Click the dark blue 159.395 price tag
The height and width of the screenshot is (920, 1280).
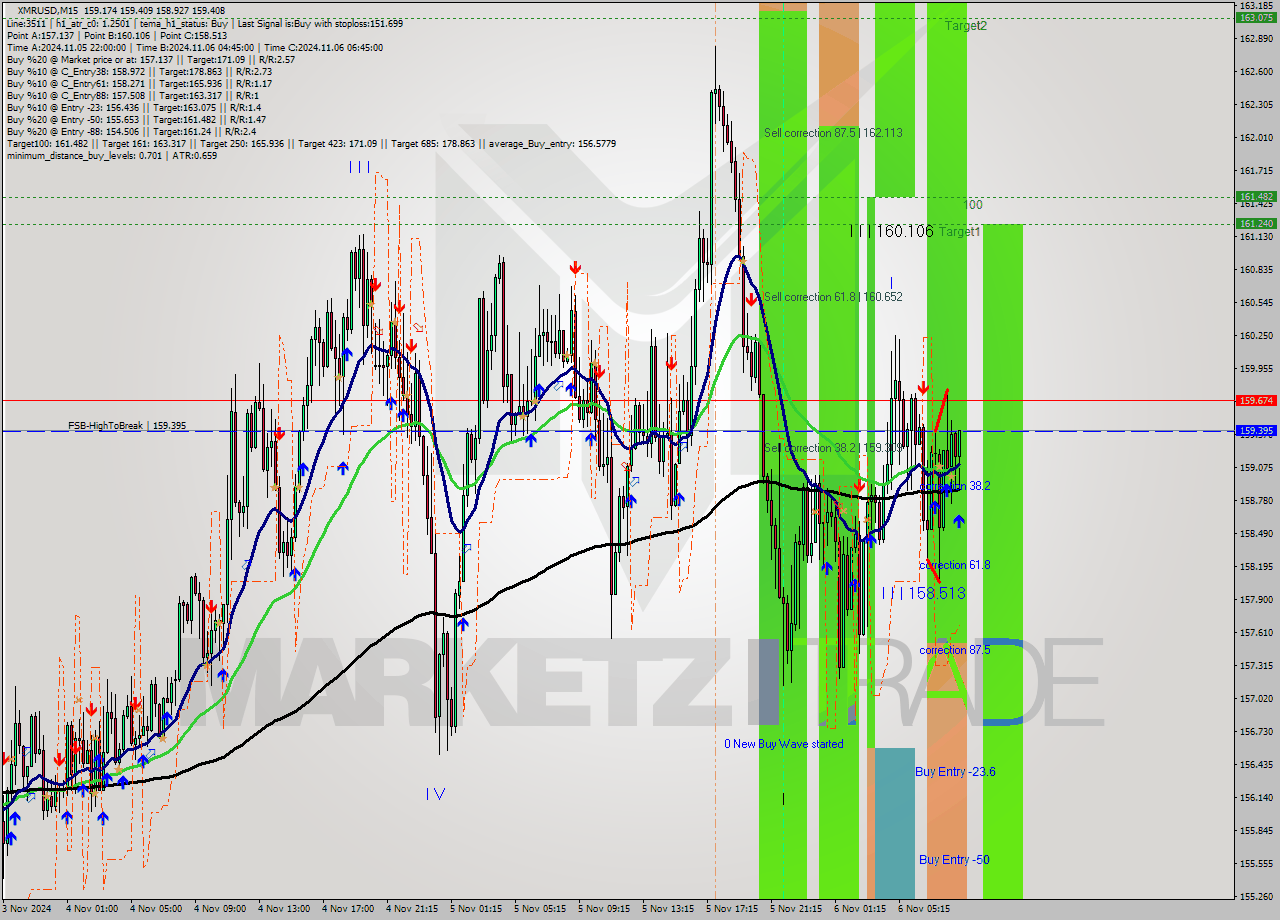pos(1256,431)
